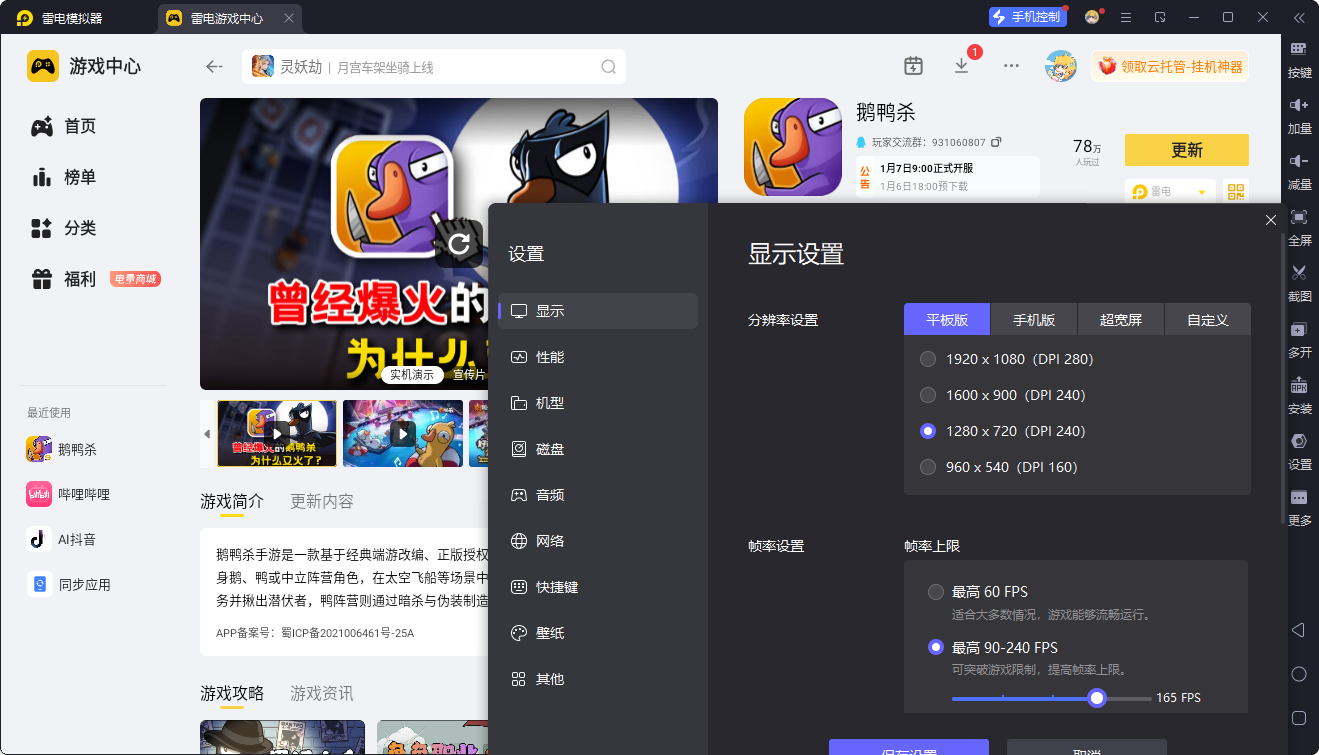The image size is (1319, 755).
Task: Close the settings dialog with the X
Action: tap(1271, 220)
